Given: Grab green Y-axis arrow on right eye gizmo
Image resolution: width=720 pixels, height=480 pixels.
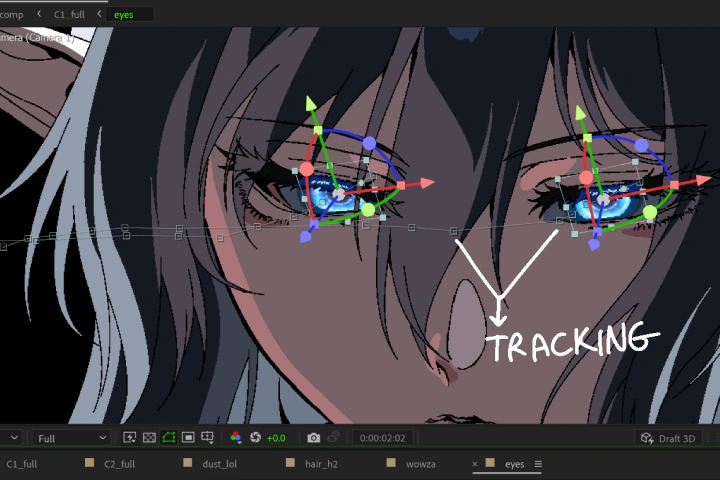Looking at the screenshot, I should pos(580,113).
